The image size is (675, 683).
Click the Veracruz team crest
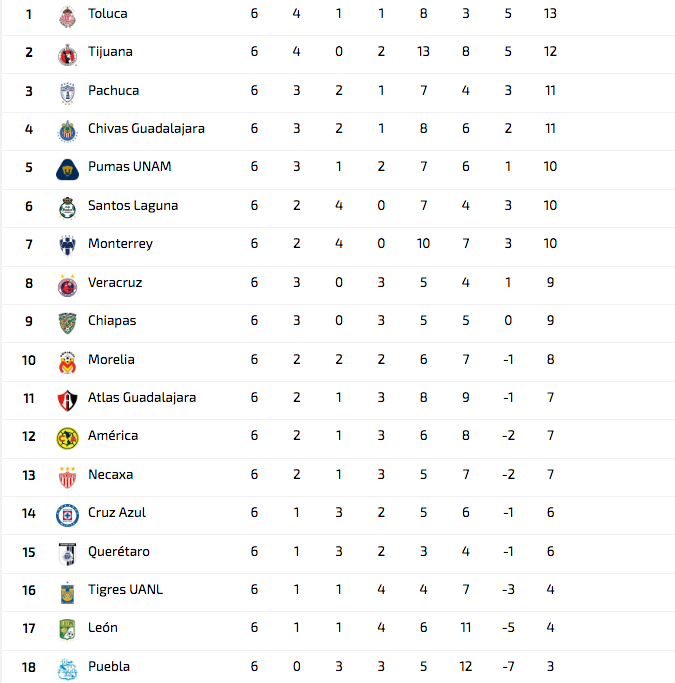68,286
